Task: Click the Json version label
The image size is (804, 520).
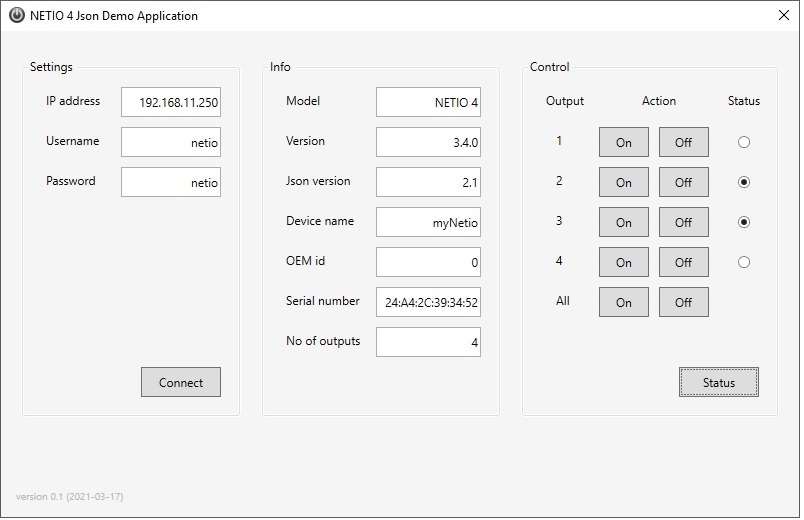Action: (318, 181)
